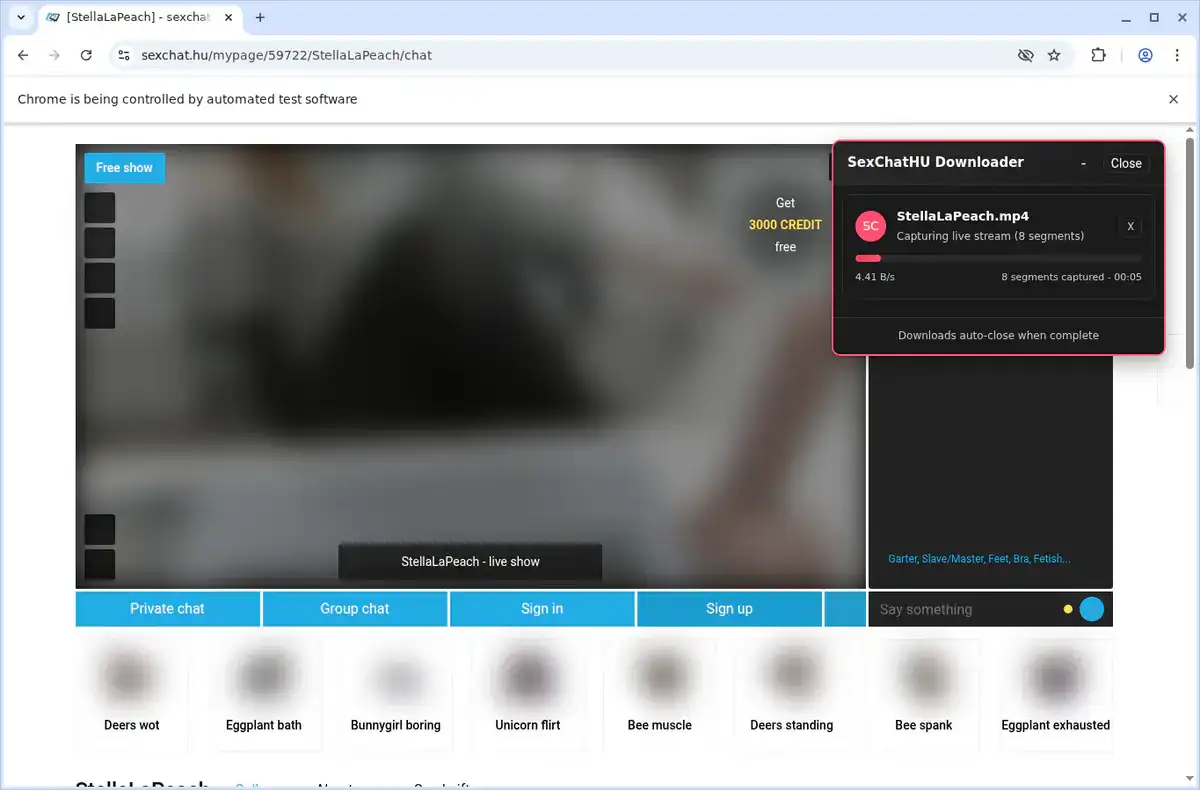Close the SexChatHU Downloader panel
The height and width of the screenshot is (790, 1200).
coord(1126,163)
